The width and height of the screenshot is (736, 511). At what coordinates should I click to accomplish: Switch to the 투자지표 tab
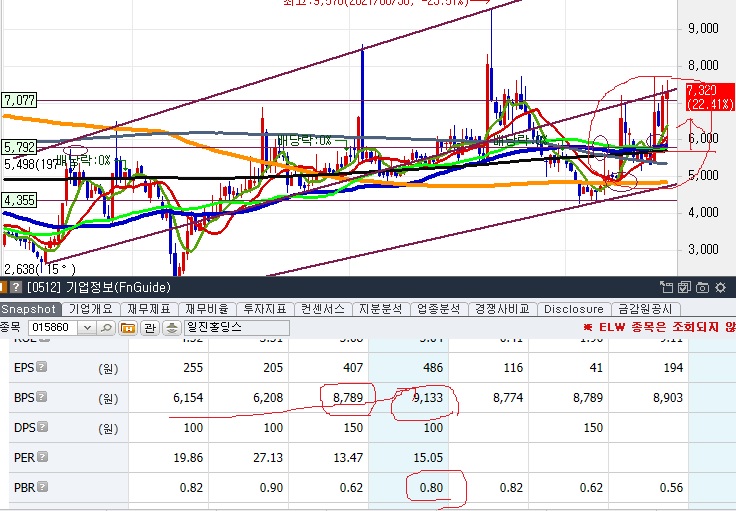(x=265, y=309)
